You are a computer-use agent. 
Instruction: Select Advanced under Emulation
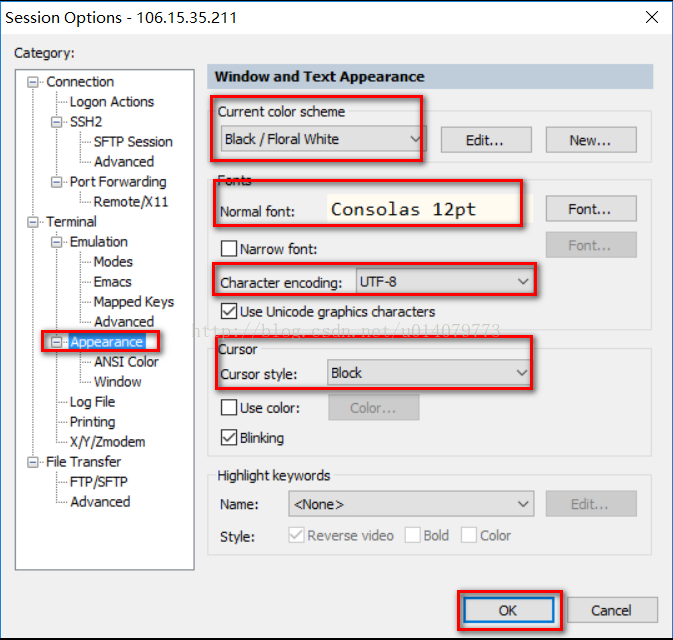coord(124,322)
